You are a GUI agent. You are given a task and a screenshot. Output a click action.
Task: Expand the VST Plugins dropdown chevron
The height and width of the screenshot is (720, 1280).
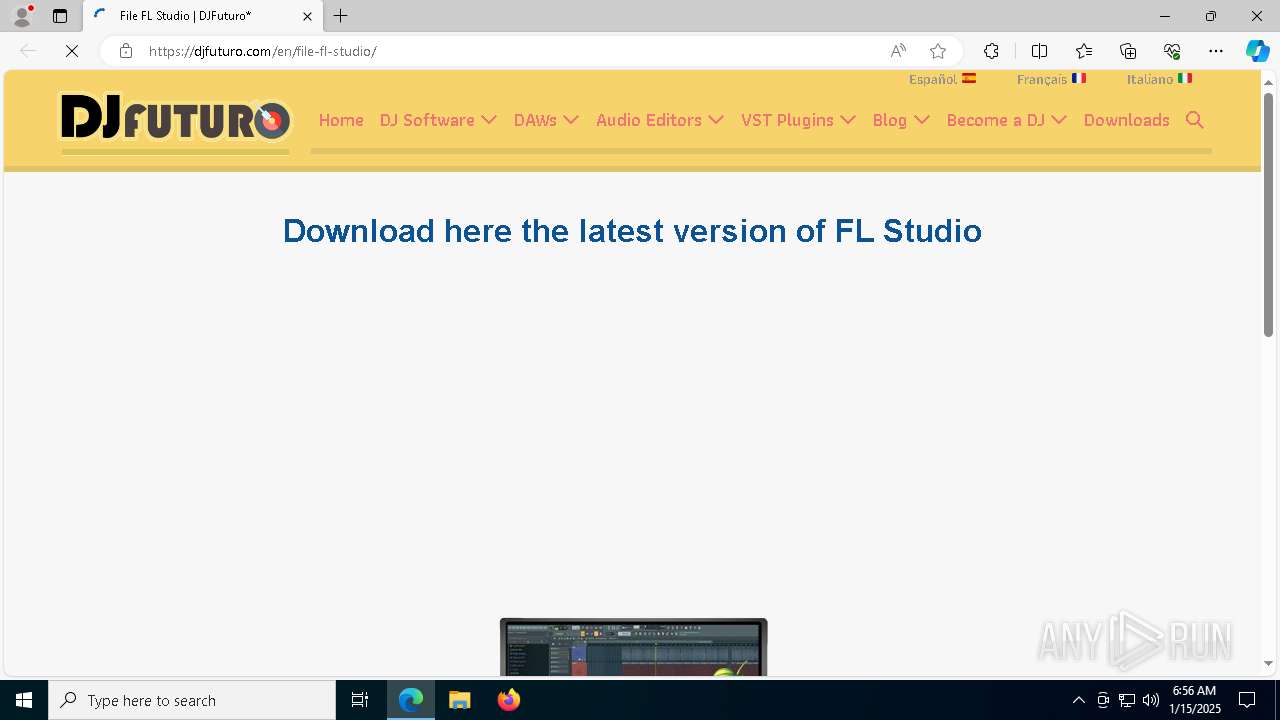coord(848,120)
